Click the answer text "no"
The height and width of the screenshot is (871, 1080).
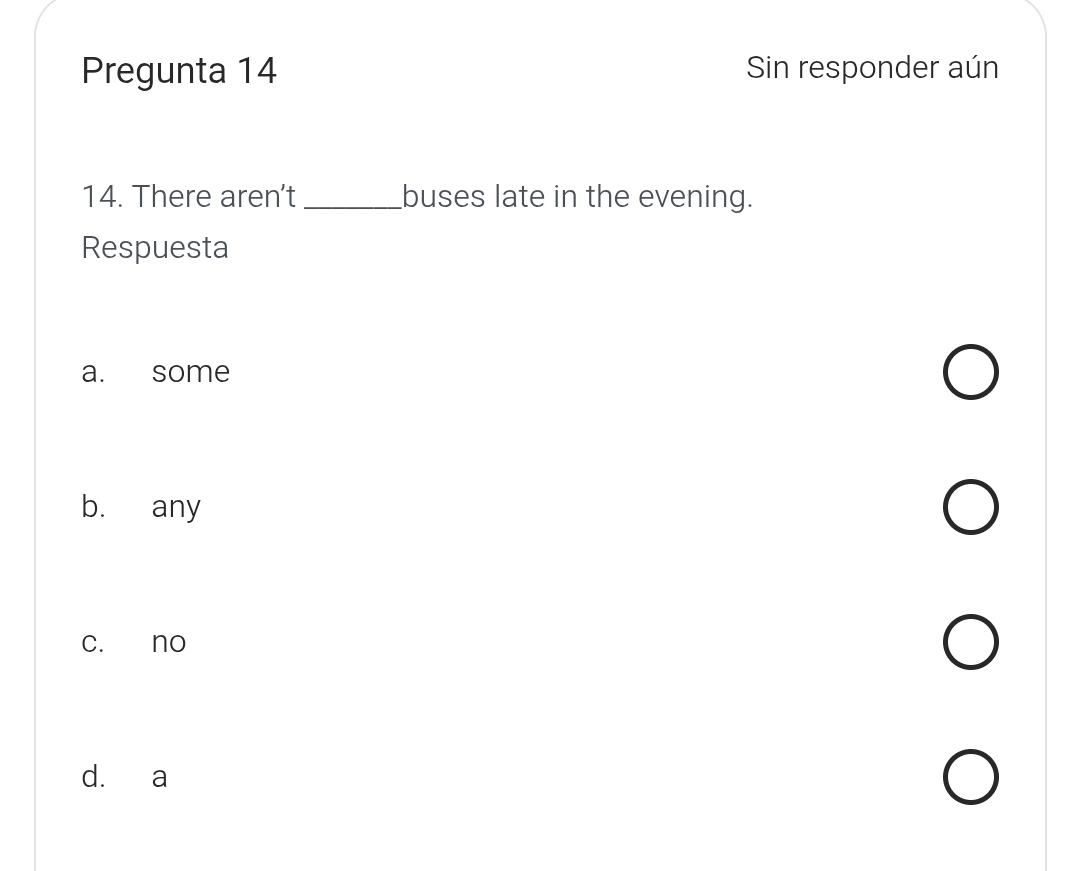[x=169, y=643]
